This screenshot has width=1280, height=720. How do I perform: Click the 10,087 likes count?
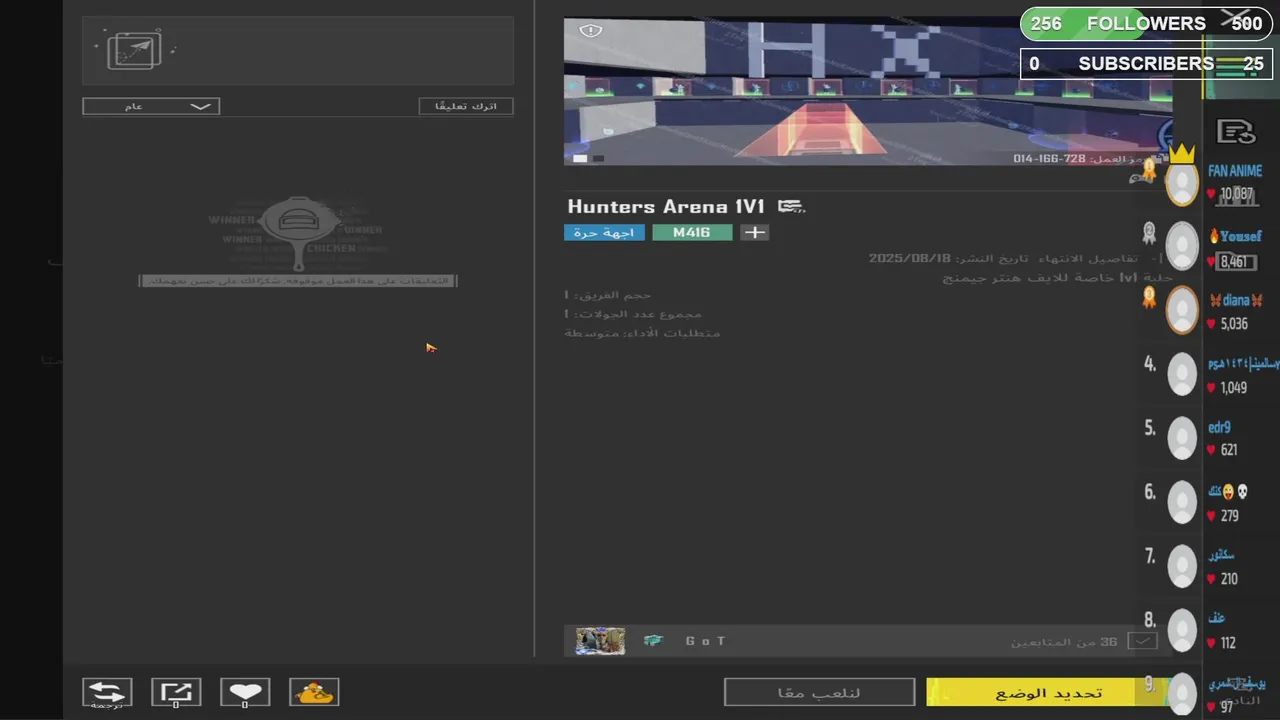pos(1237,194)
